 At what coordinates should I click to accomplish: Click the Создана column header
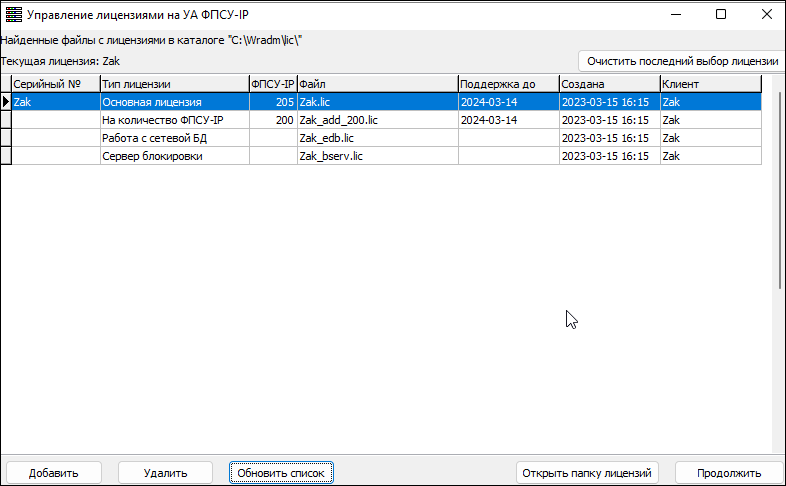point(608,85)
